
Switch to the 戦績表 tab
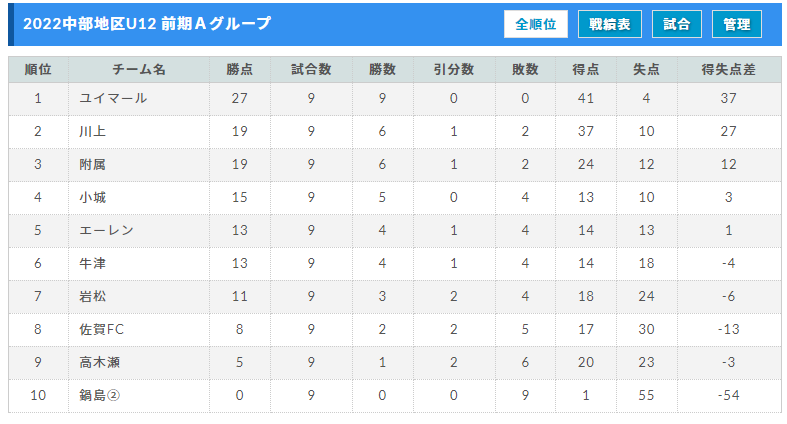coord(609,24)
